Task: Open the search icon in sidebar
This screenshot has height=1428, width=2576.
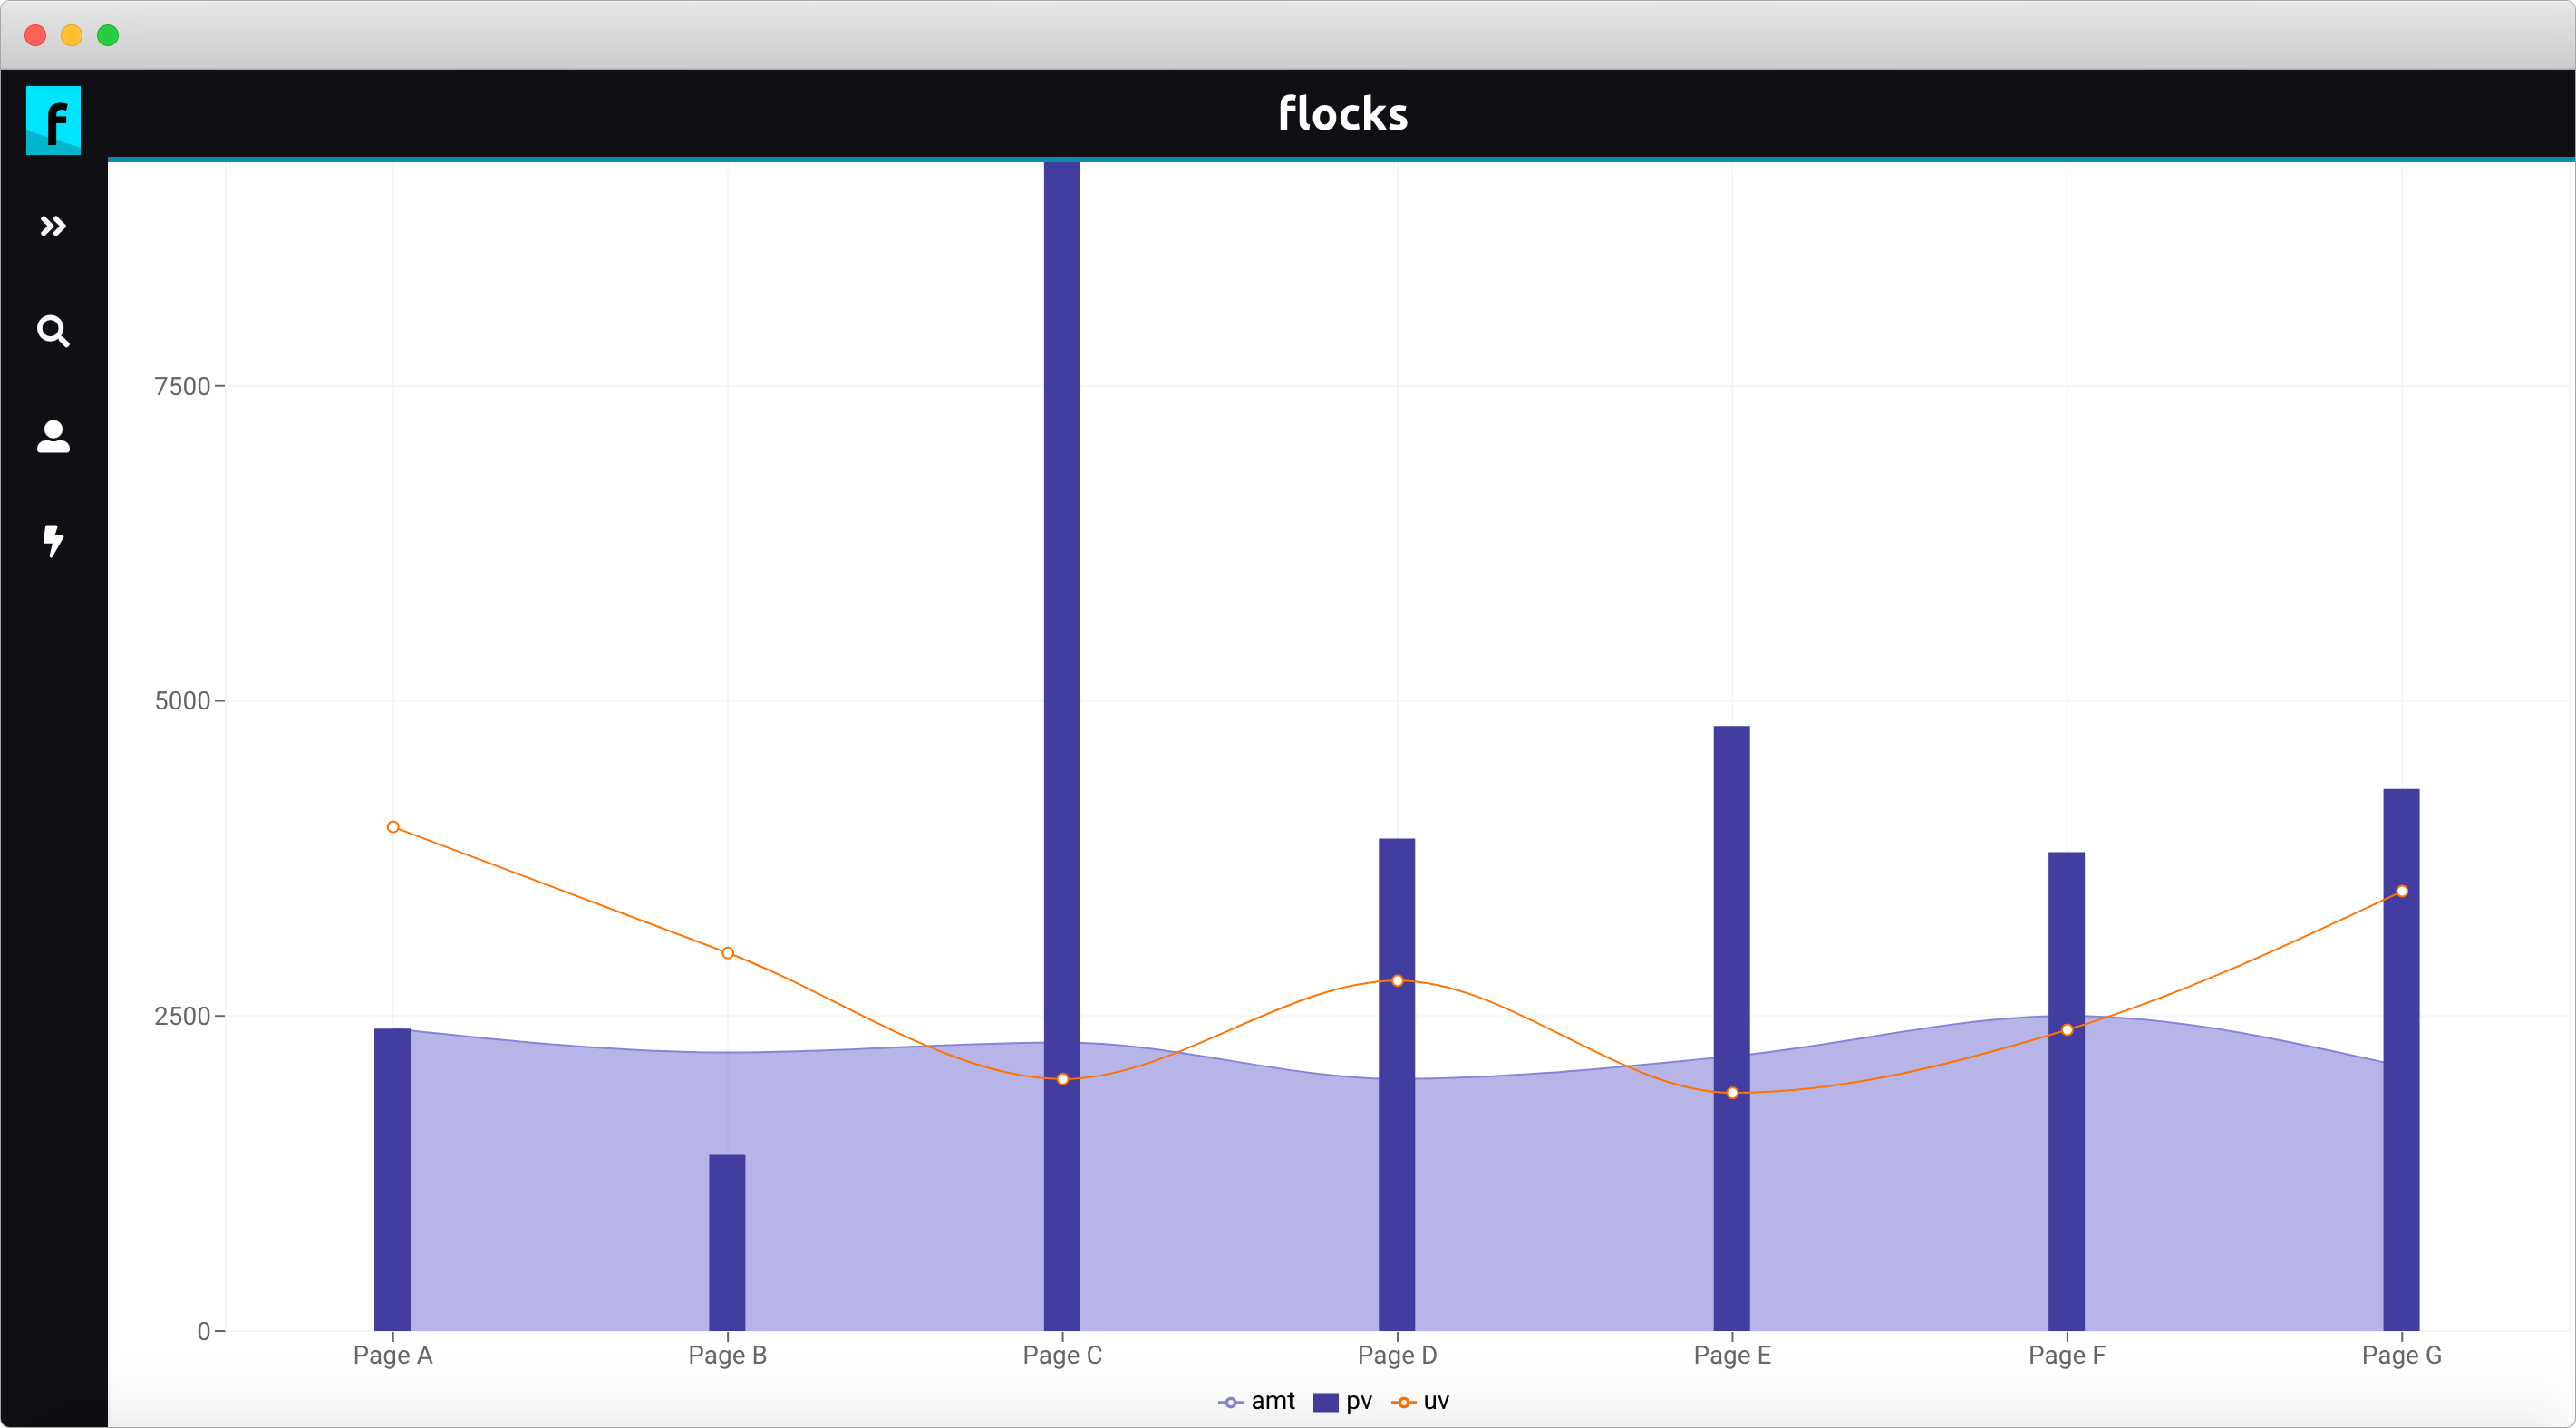Action: [53, 331]
